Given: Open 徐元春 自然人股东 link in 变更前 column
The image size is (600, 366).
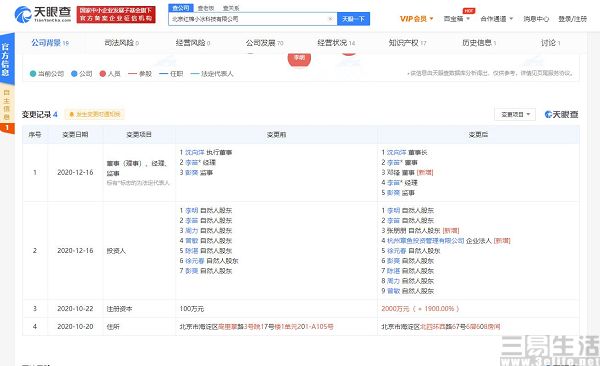Looking at the screenshot, I should 195,261.
